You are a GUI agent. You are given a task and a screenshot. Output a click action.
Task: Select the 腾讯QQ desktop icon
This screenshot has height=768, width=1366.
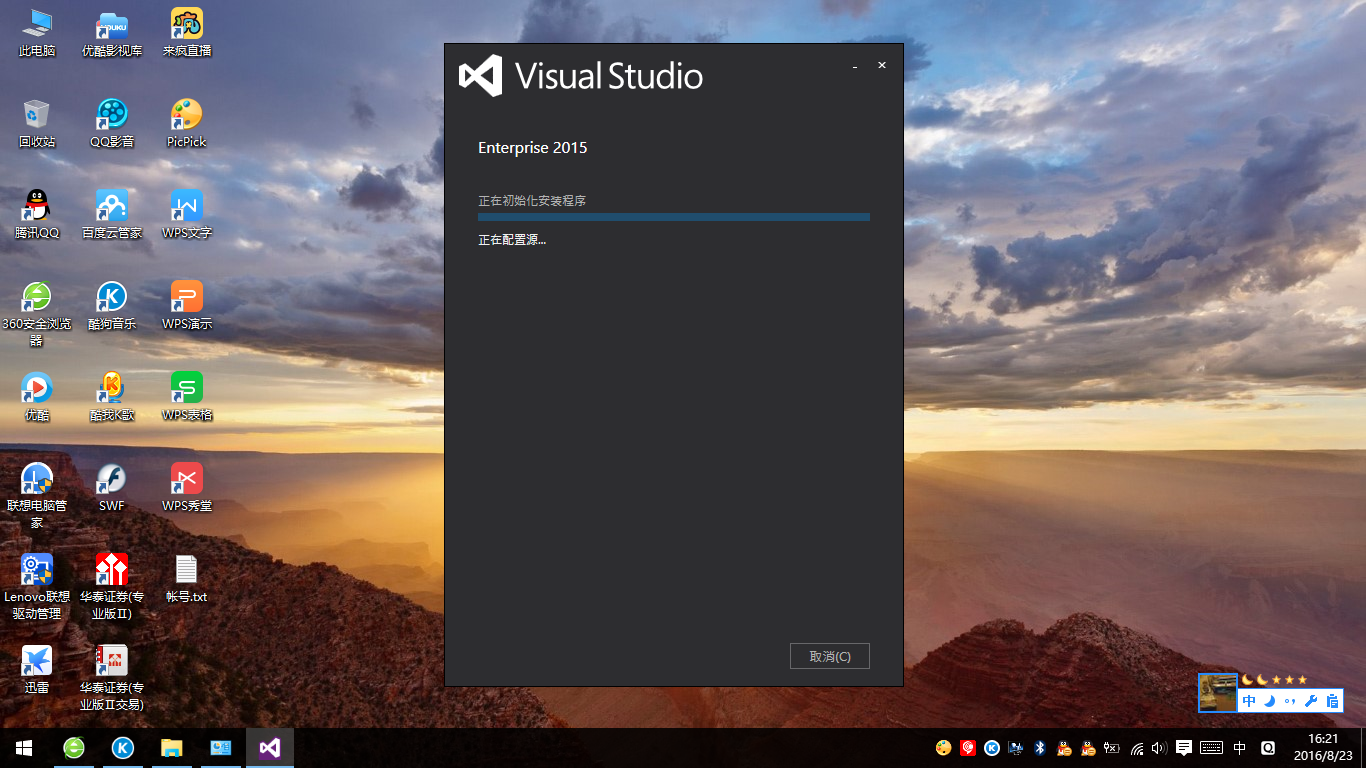coord(37,215)
